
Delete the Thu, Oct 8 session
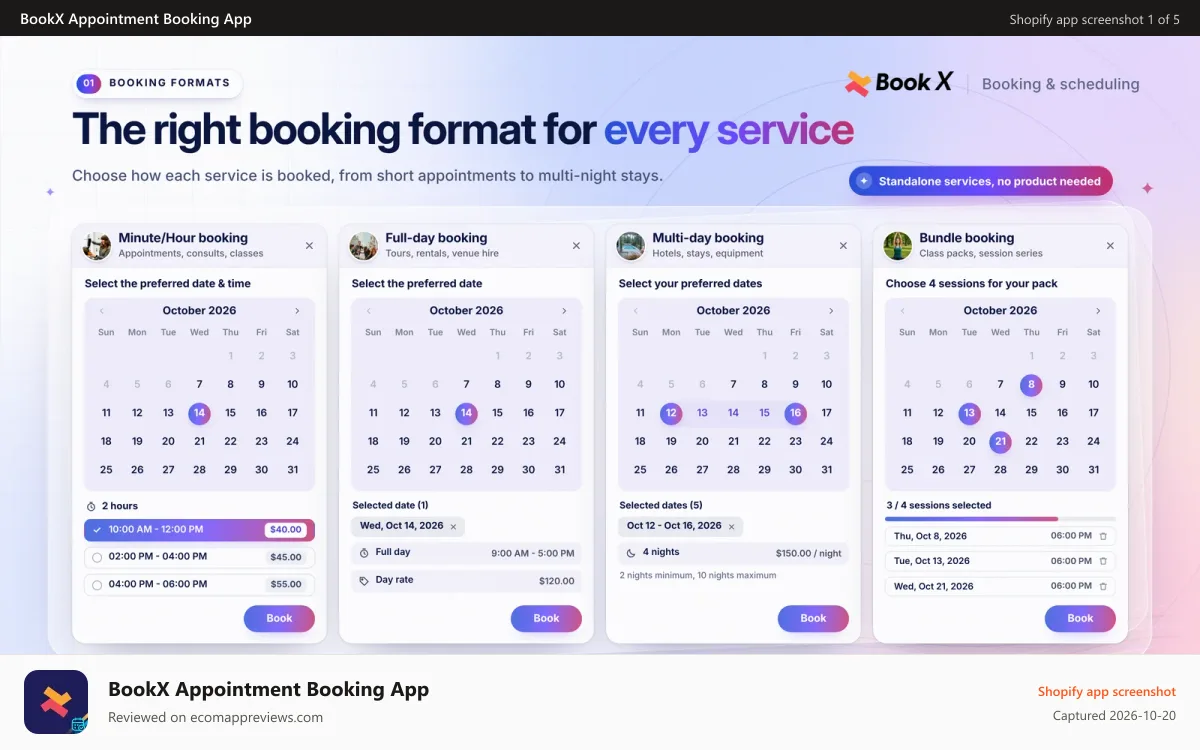coord(1103,536)
